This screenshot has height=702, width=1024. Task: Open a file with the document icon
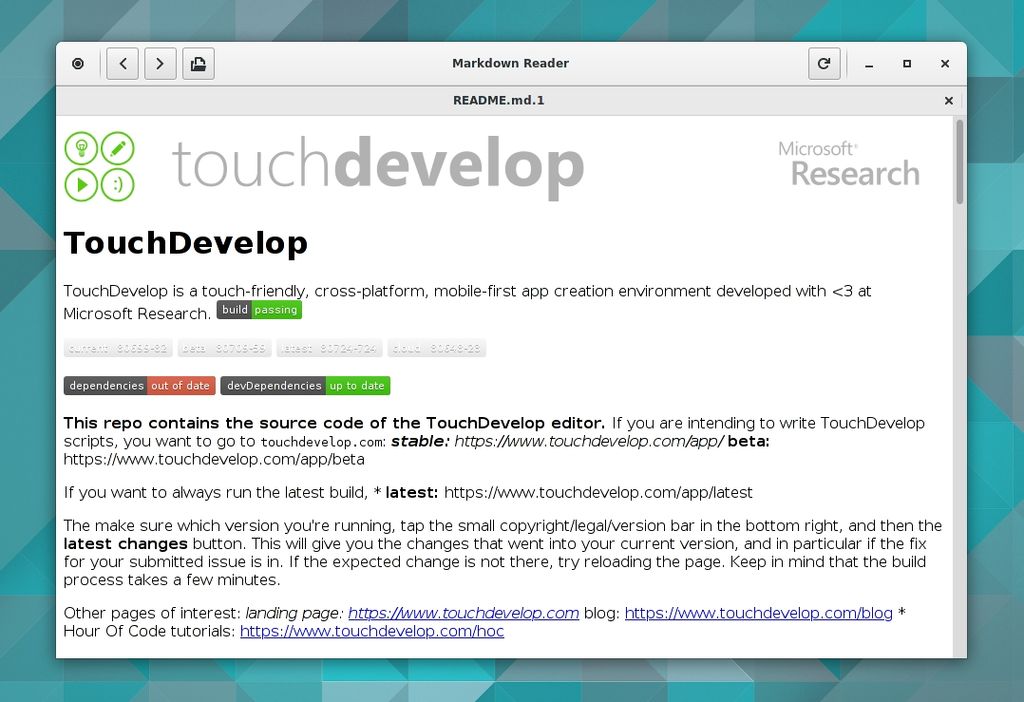(198, 63)
